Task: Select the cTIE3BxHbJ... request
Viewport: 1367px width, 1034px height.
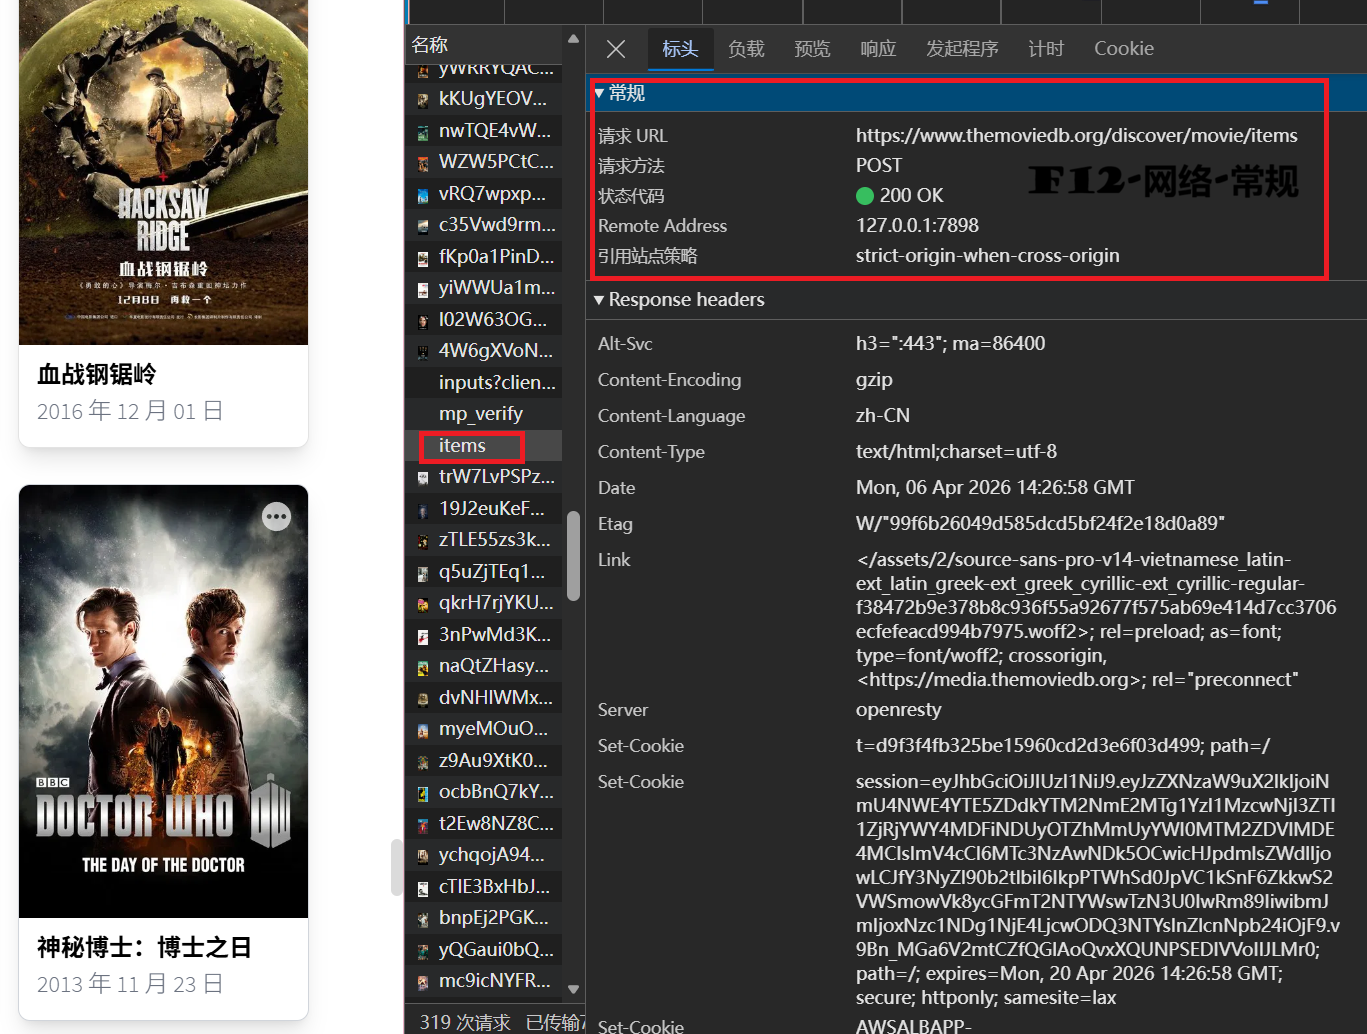Action: pos(484,886)
